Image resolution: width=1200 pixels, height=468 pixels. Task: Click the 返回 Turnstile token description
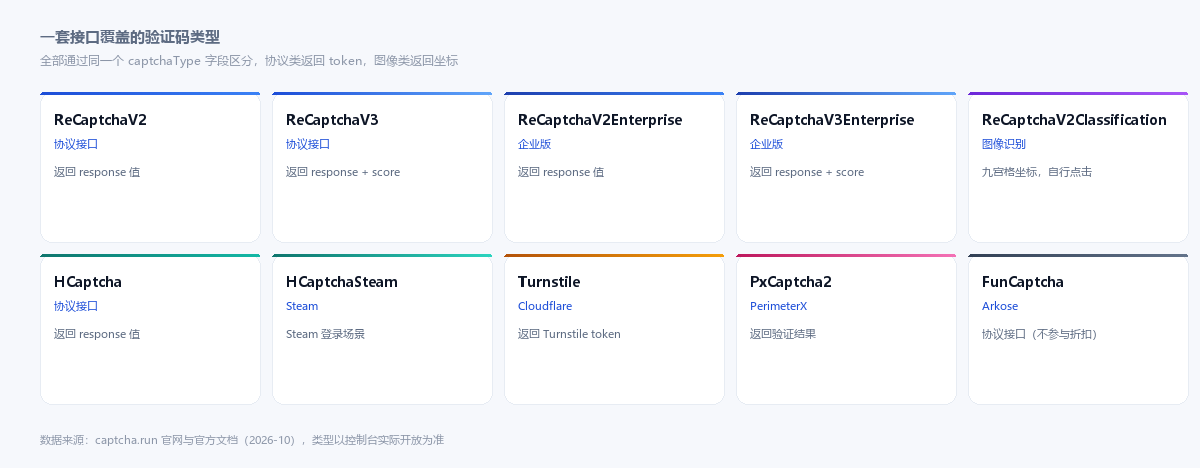(x=569, y=334)
